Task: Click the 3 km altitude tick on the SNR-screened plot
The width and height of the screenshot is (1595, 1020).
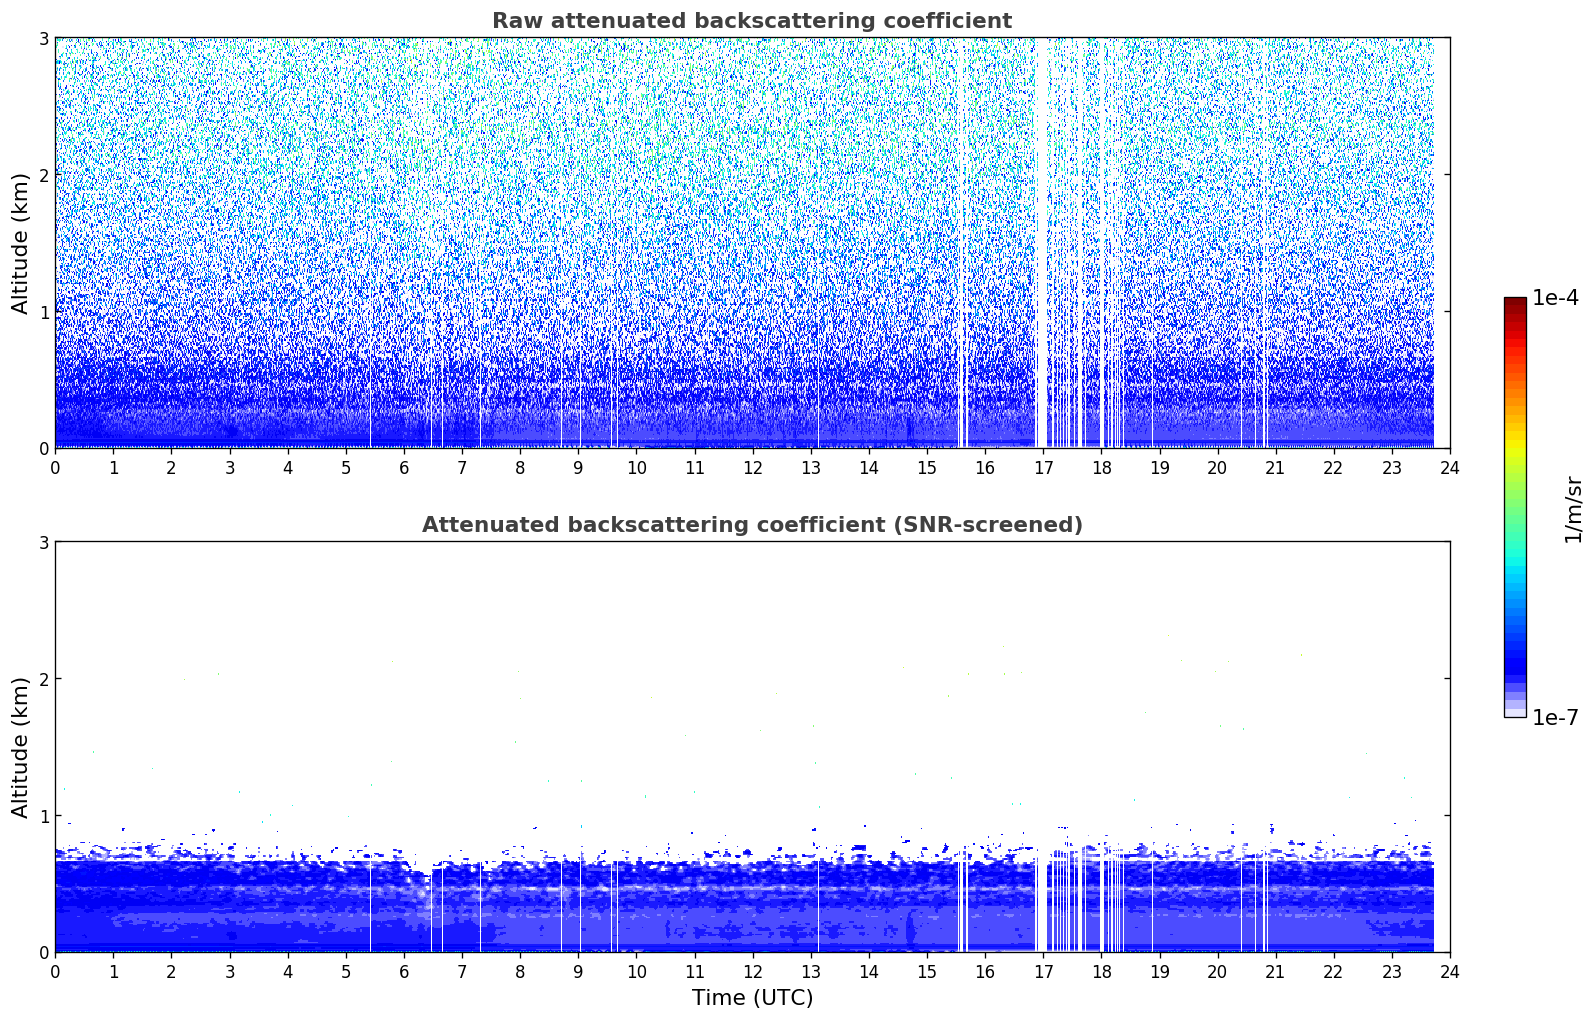Action: [x=43, y=542]
